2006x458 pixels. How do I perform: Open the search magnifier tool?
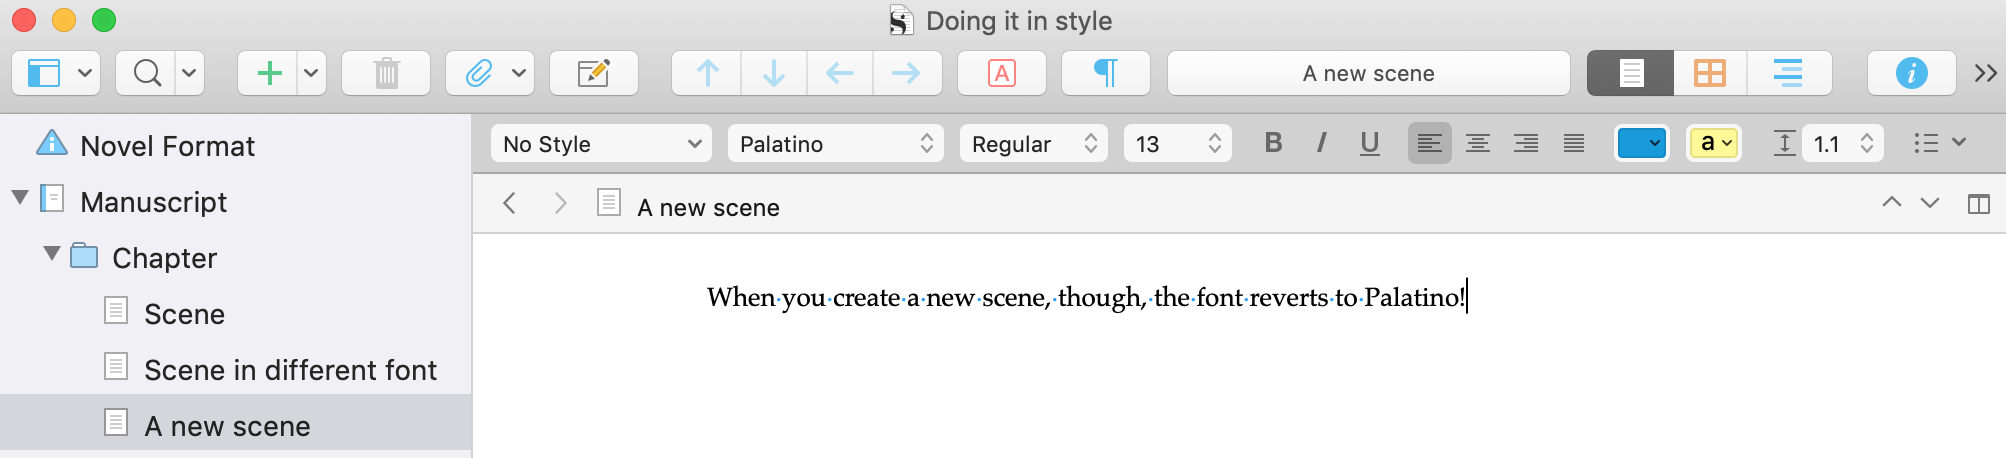[x=147, y=73]
